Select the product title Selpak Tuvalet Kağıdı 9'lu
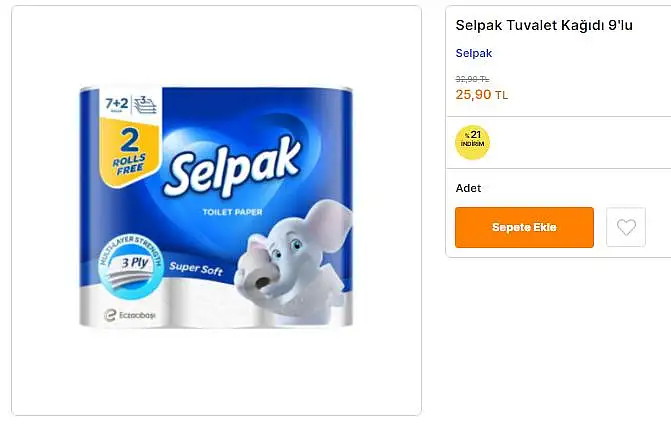Screen dimensions: 671x425 (x=544, y=25)
